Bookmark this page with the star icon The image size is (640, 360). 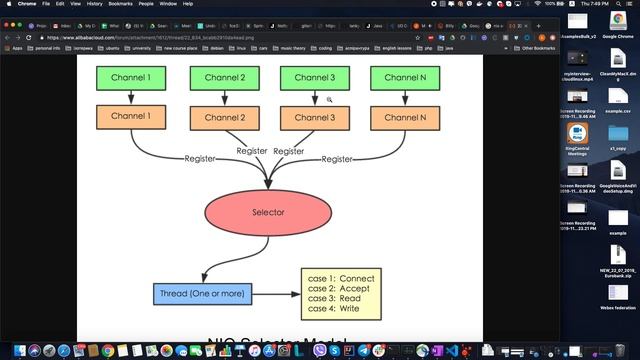(x=418, y=38)
